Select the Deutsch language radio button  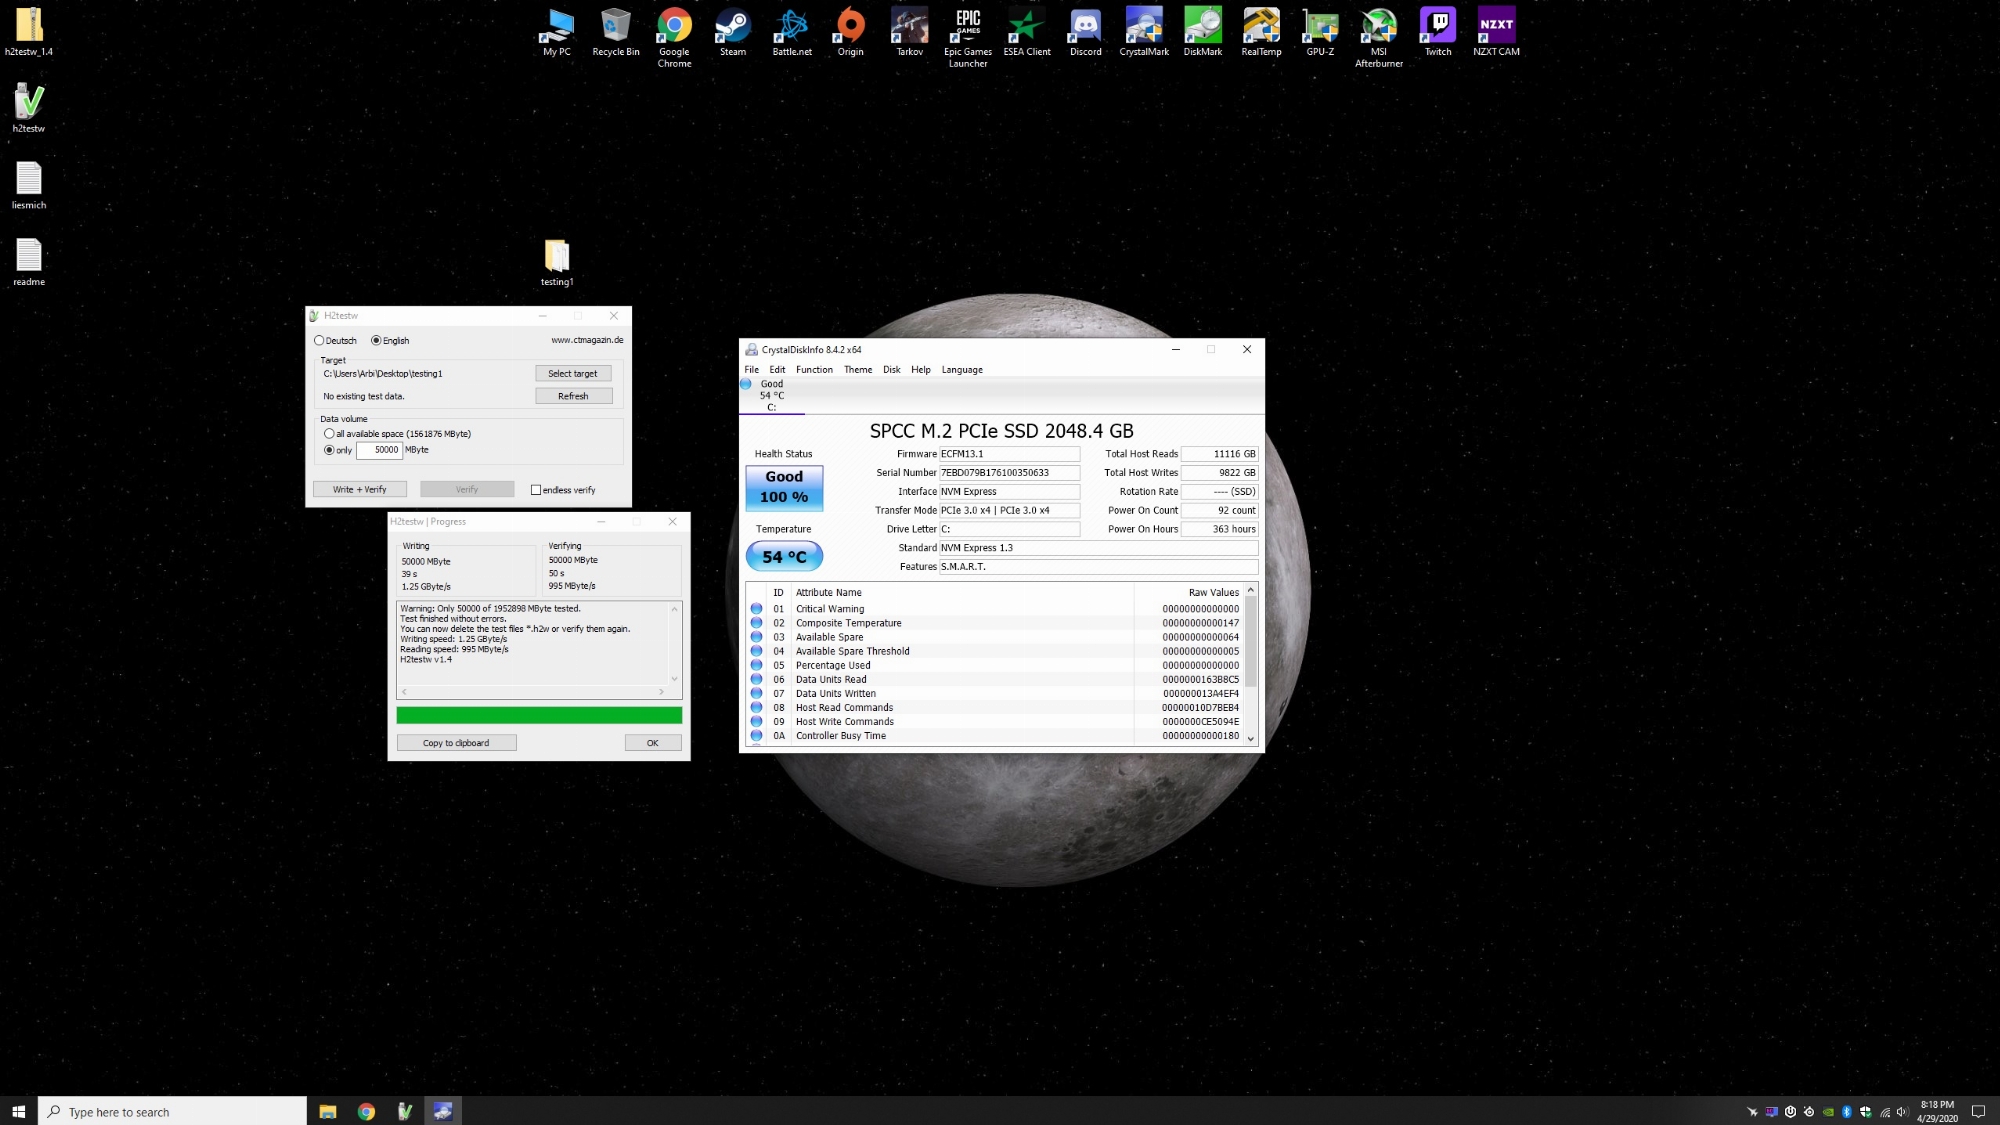pyautogui.click(x=320, y=341)
